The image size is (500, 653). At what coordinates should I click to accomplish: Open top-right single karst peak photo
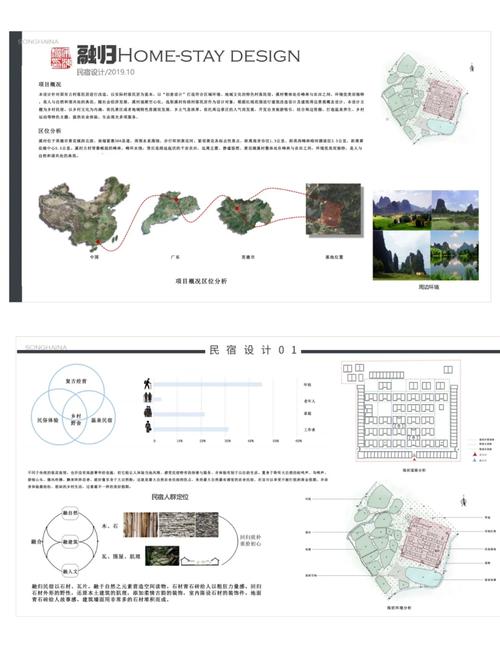coord(455,211)
